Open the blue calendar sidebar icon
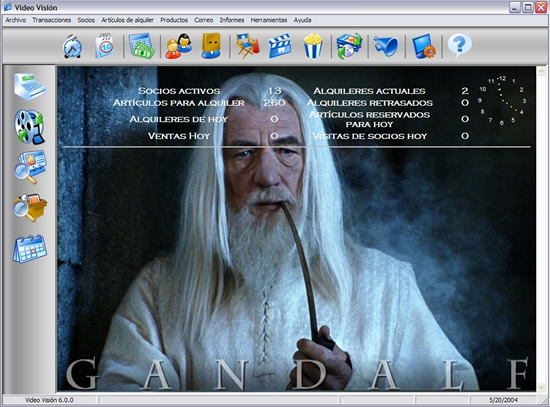Image resolution: width=550 pixels, height=407 pixels. click(x=30, y=249)
